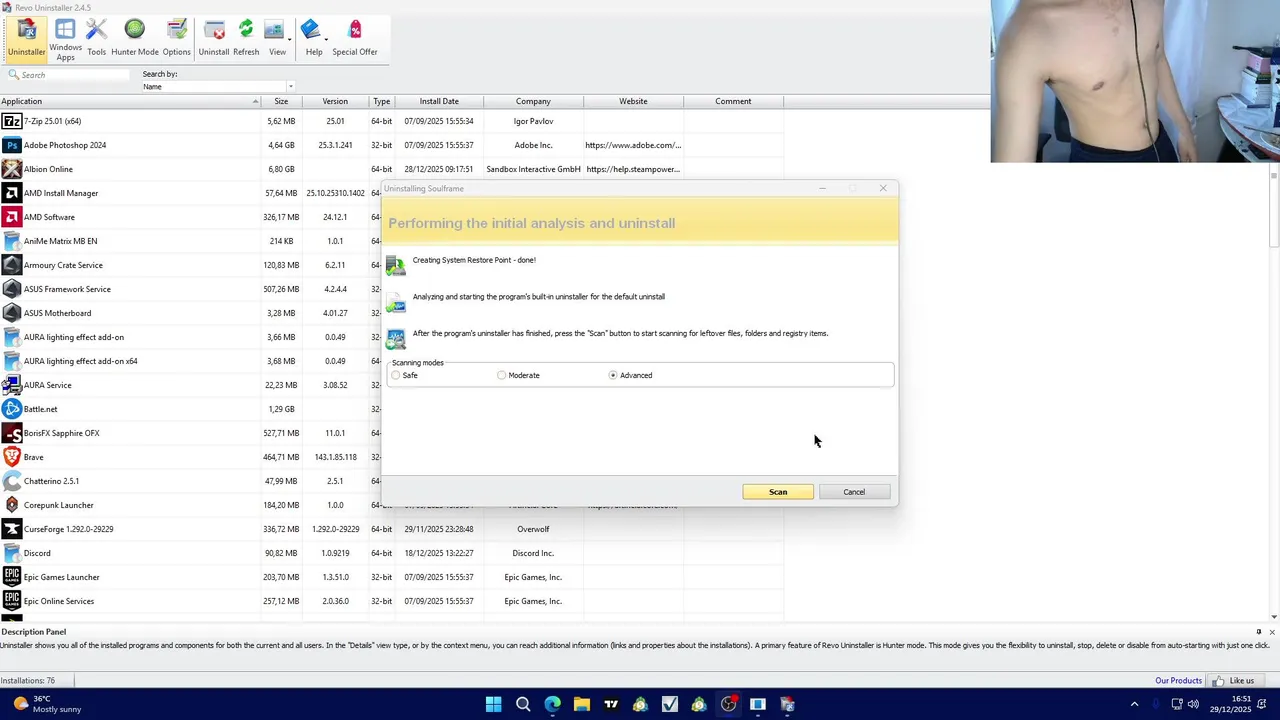Click the Discord icon in list

pyautogui.click(x=11, y=553)
